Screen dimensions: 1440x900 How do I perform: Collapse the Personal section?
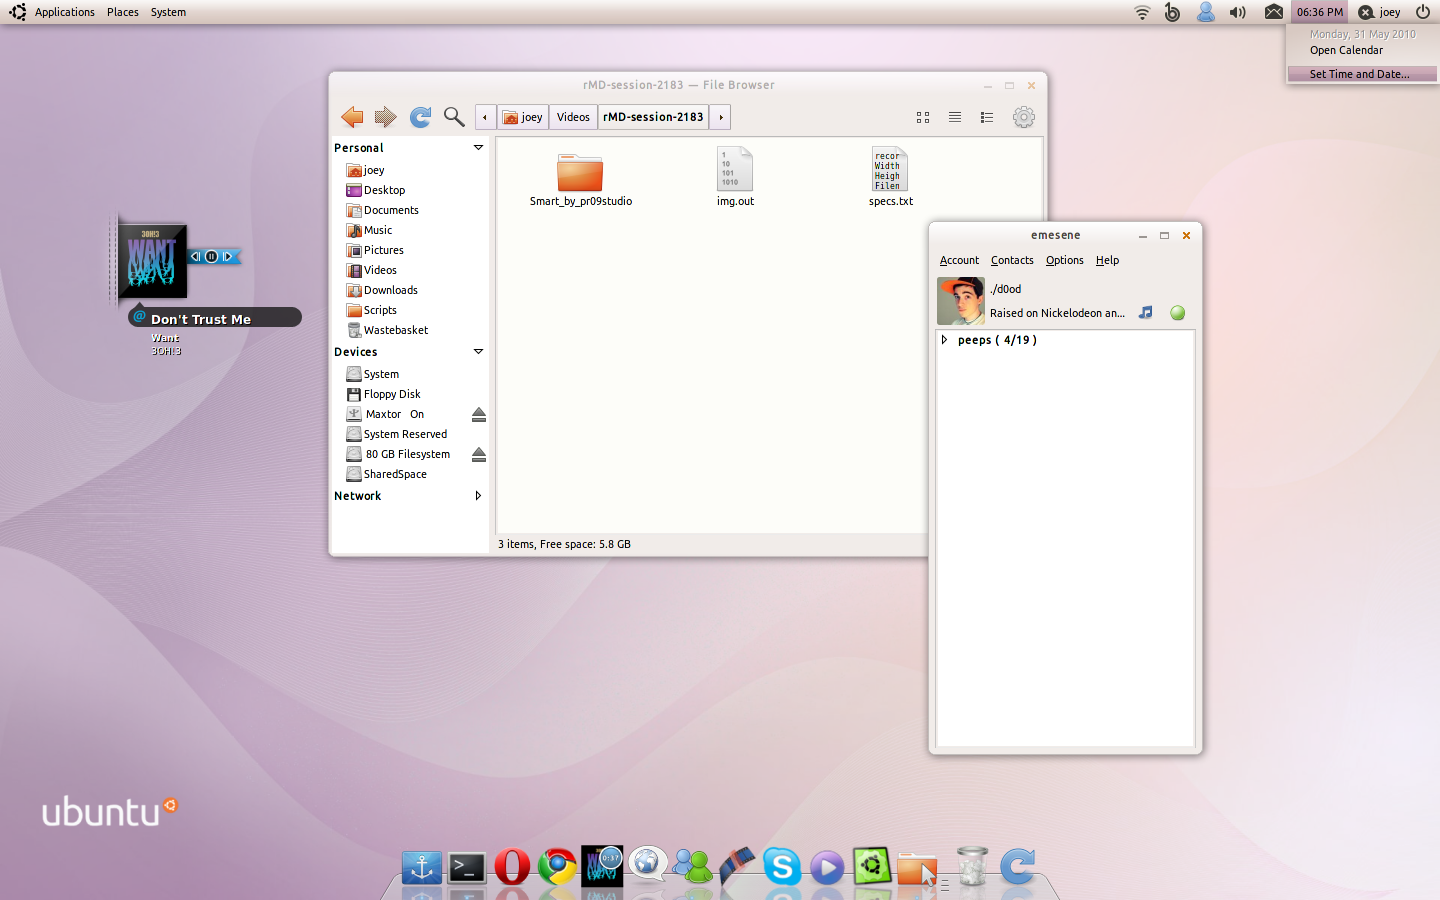click(x=478, y=148)
